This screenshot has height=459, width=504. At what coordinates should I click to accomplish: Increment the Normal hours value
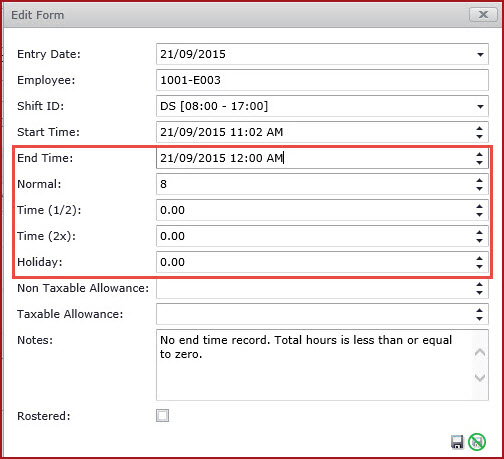coord(479,180)
